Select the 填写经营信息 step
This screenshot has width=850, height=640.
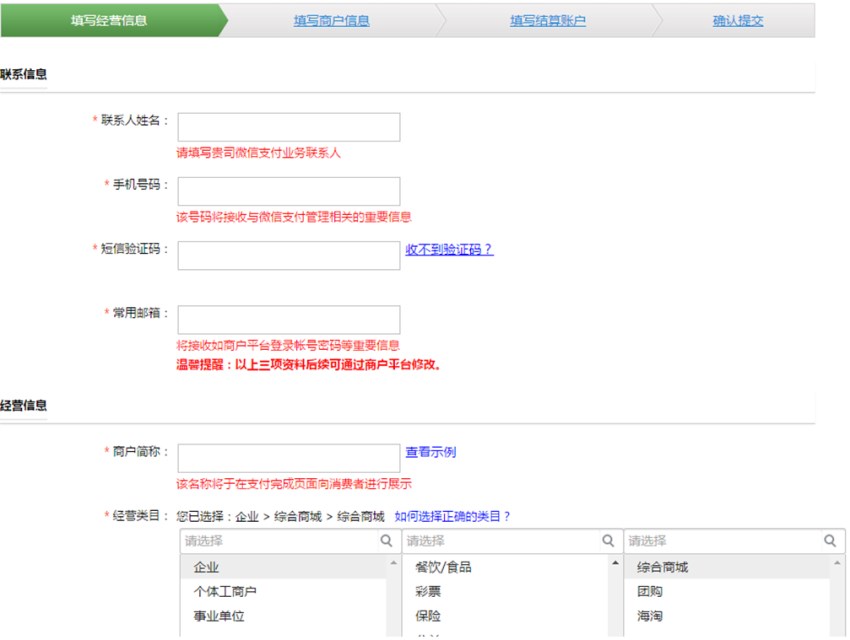[x=109, y=21]
